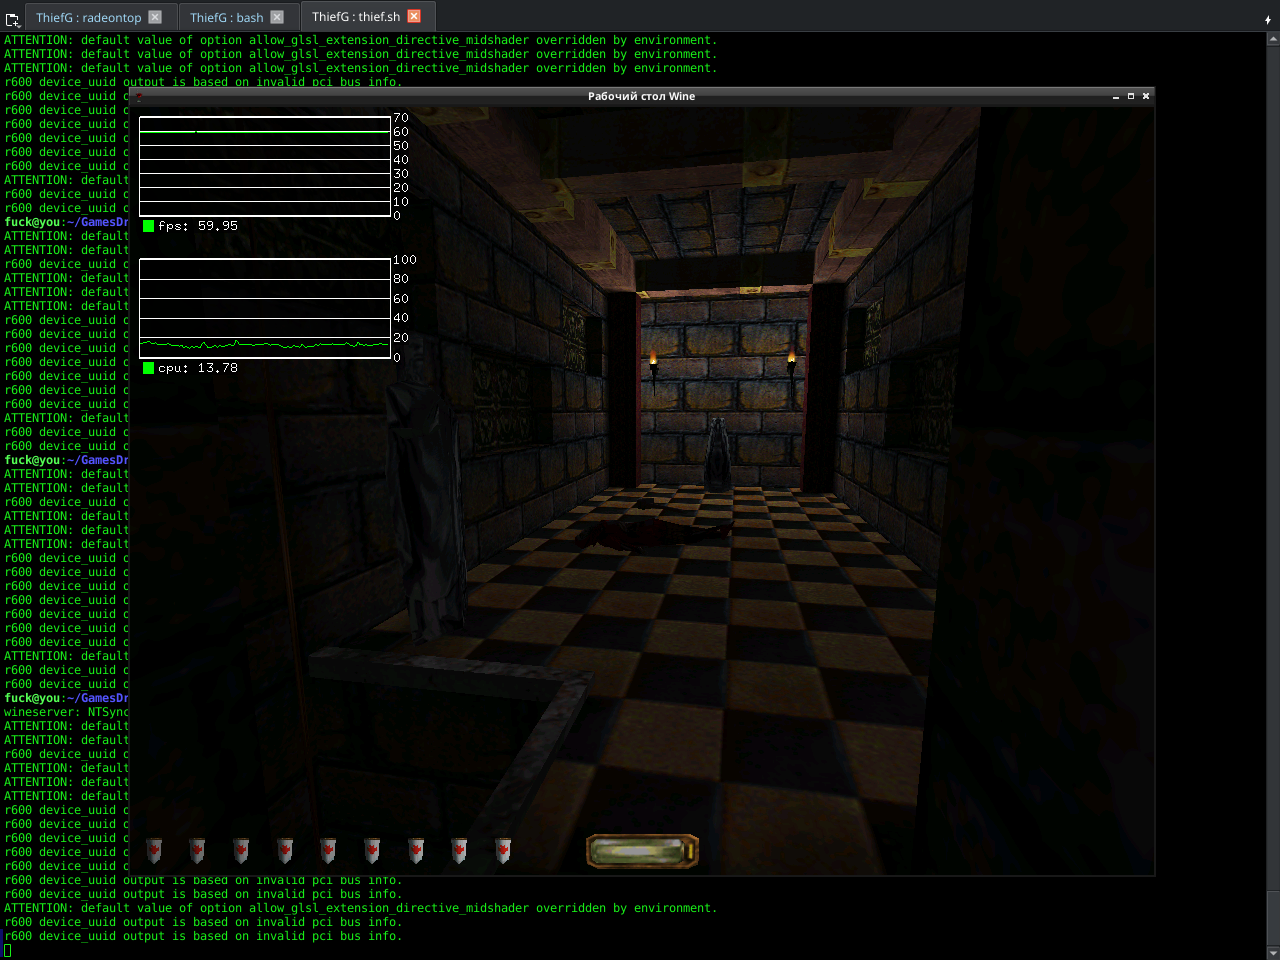Image resolution: width=1280 pixels, height=960 pixels.
Task: Click the 80 label on the cpu graph
Action: point(401,279)
